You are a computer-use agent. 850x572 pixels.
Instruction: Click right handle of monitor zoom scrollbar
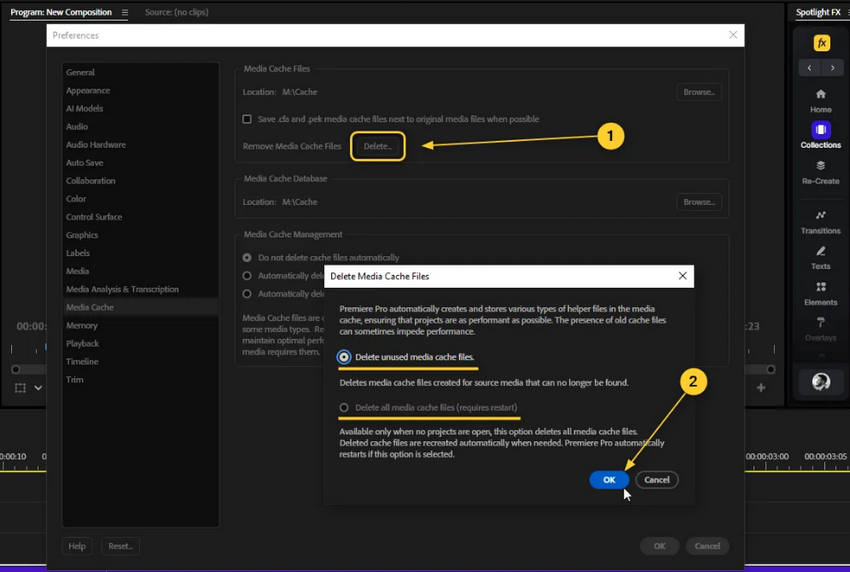click(770, 369)
